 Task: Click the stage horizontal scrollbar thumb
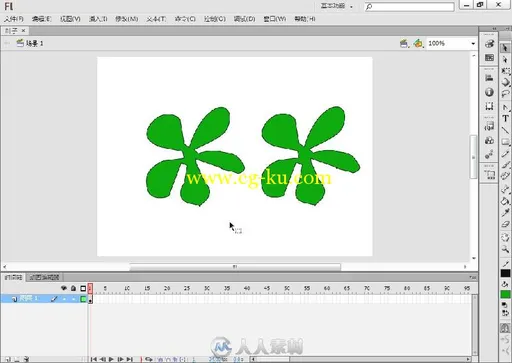[235, 267]
